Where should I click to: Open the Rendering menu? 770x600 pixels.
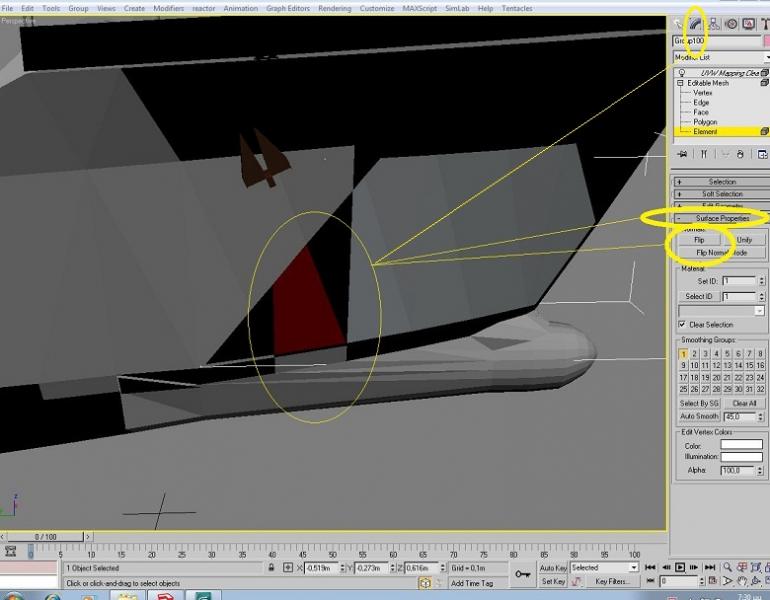334,8
